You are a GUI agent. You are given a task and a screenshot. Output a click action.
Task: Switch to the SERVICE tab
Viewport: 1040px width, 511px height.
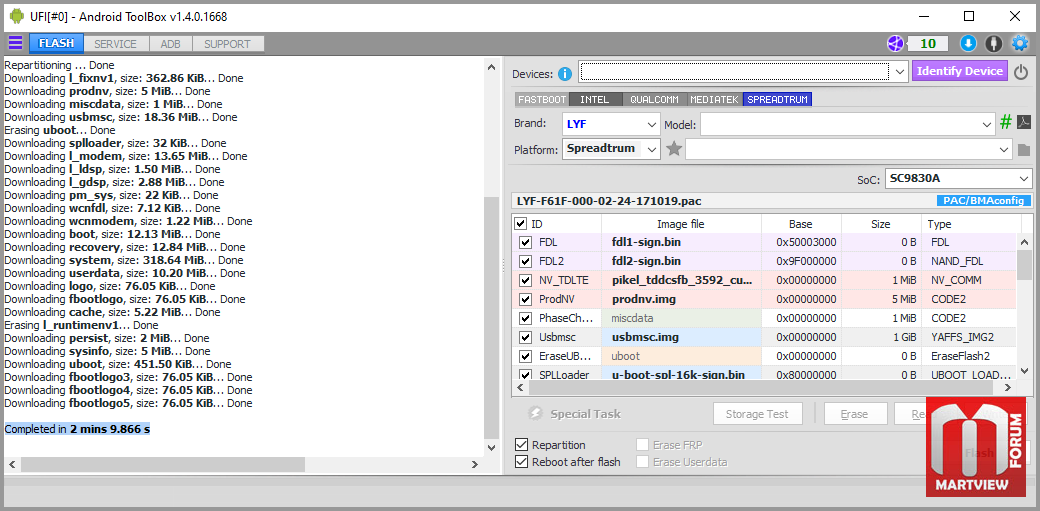(x=115, y=44)
